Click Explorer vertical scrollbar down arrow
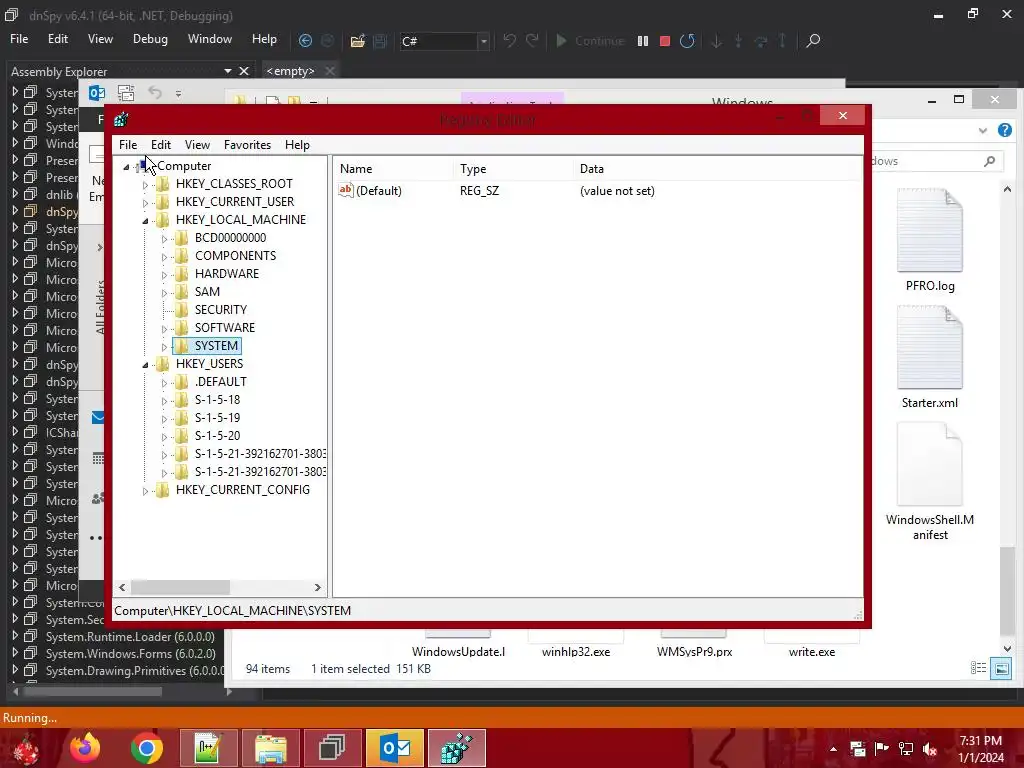Viewport: 1024px width, 768px height. [x=1006, y=648]
